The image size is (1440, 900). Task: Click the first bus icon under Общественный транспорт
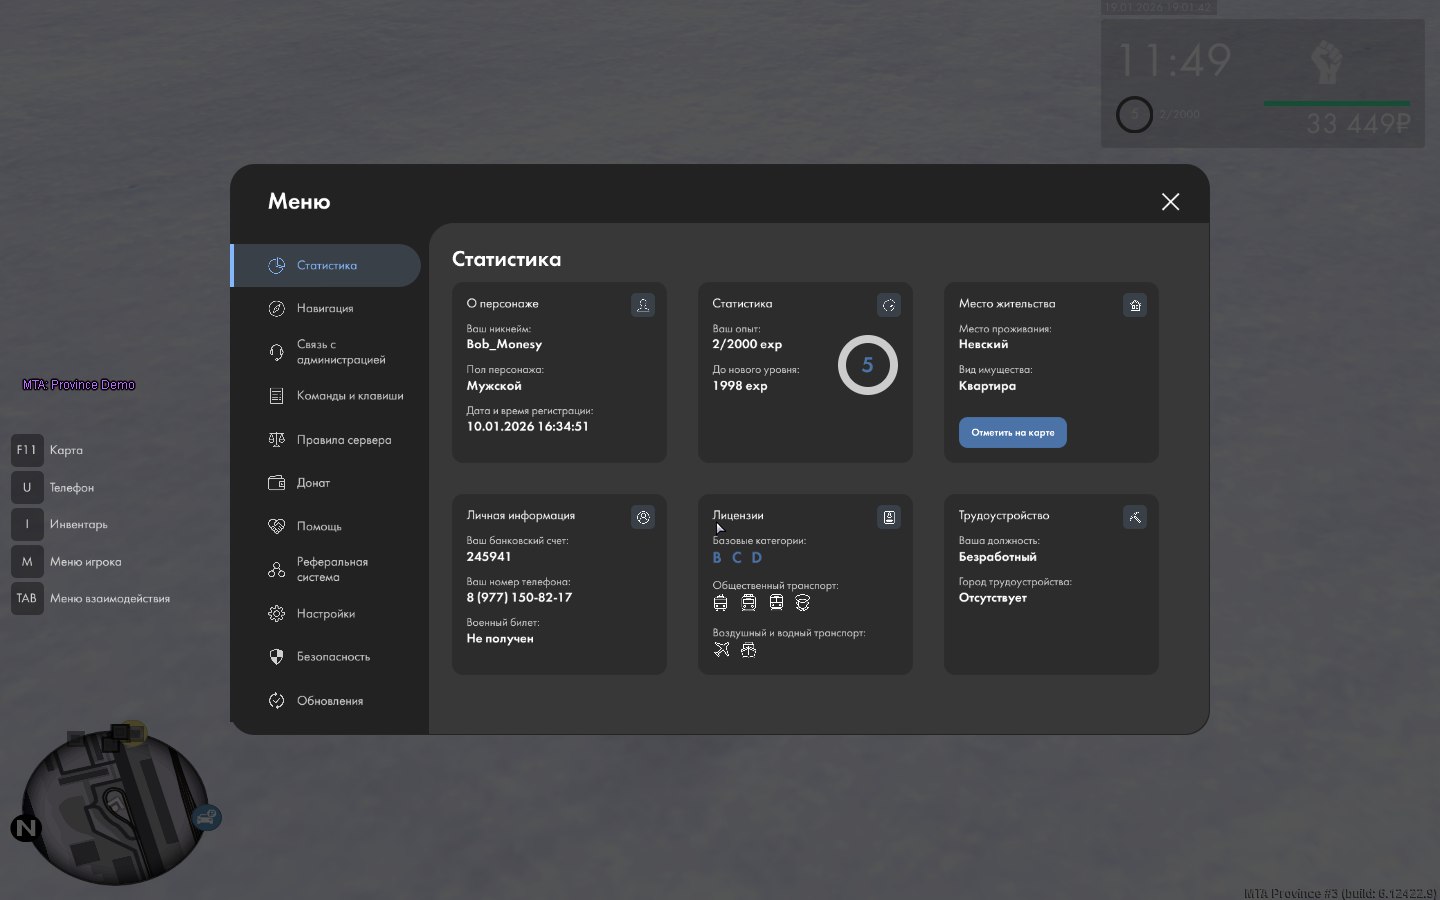(721, 603)
